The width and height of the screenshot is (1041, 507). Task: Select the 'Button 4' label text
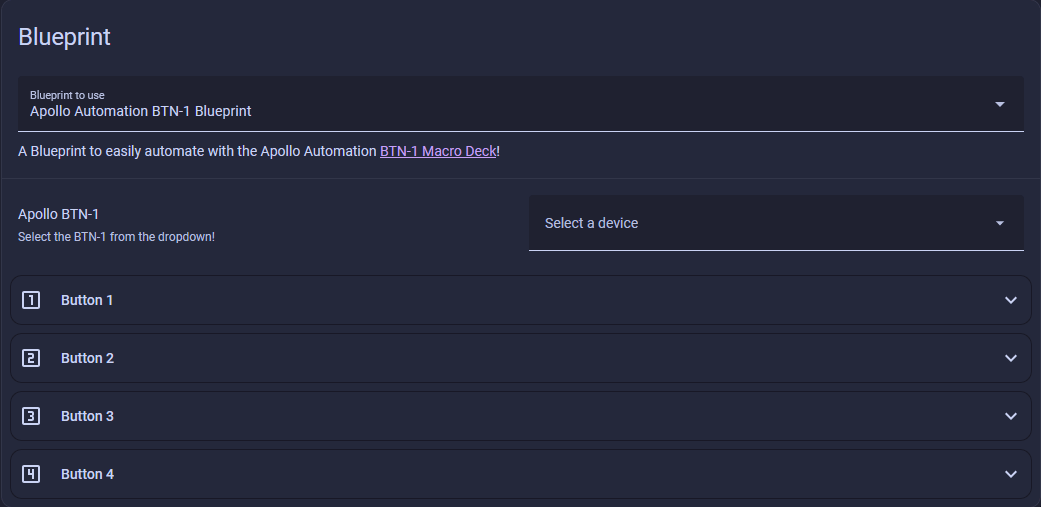[87, 474]
